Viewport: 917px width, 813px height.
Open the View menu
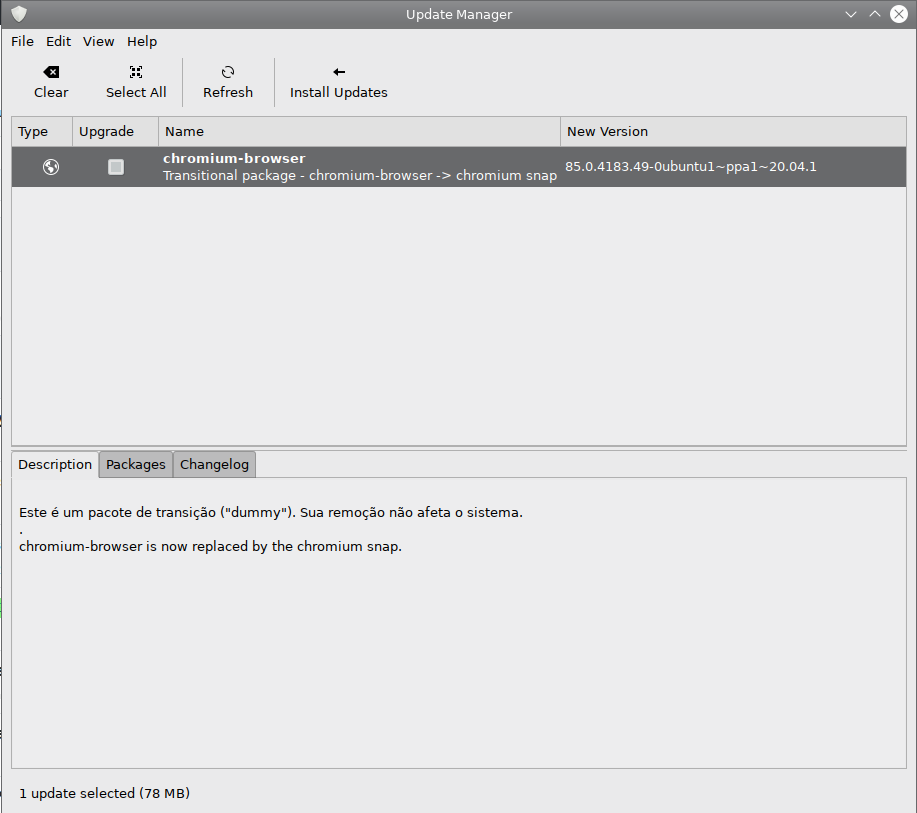point(98,41)
